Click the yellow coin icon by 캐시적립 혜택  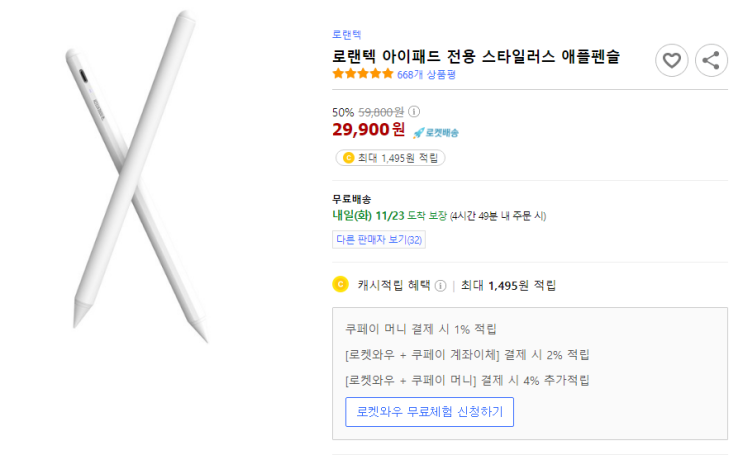click(340, 284)
